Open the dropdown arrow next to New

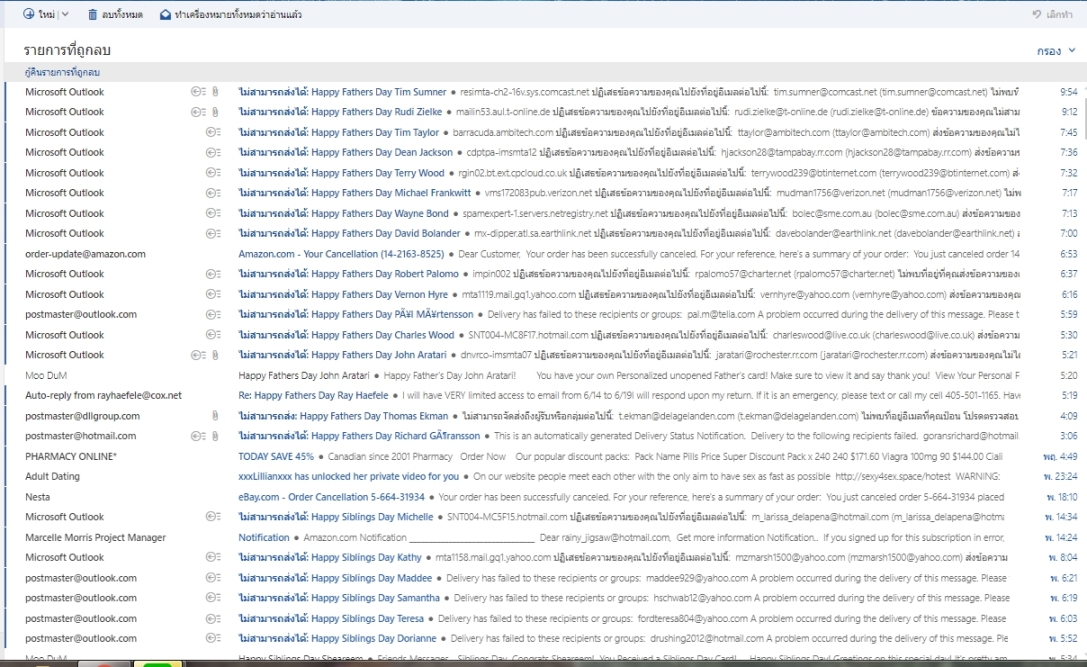tap(65, 14)
